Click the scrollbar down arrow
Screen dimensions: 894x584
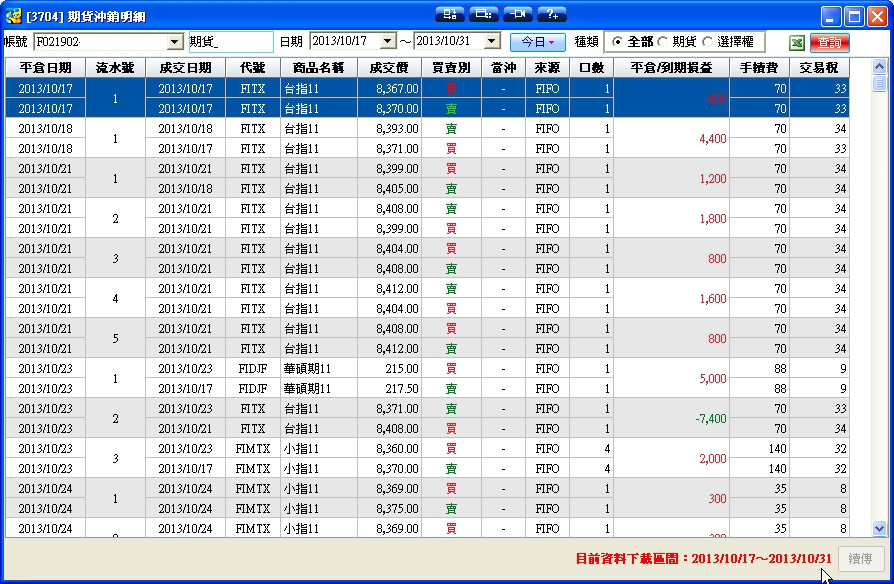click(x=879, y=529)
